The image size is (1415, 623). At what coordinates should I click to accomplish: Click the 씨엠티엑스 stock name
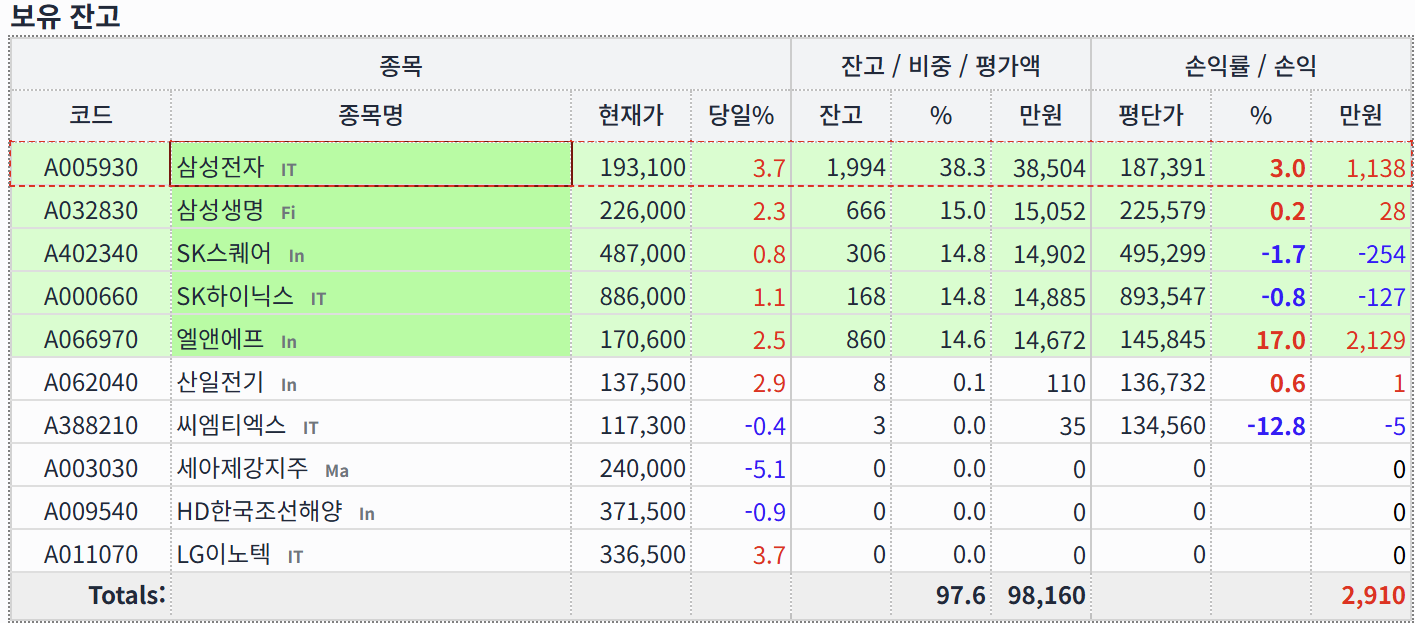click(x=231, y=425)
